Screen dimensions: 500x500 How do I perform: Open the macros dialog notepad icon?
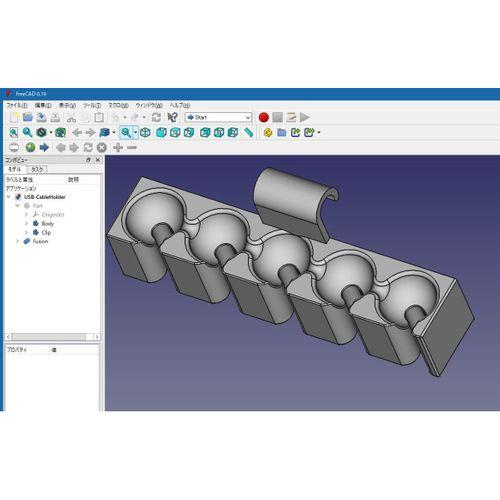pos(291,117)
